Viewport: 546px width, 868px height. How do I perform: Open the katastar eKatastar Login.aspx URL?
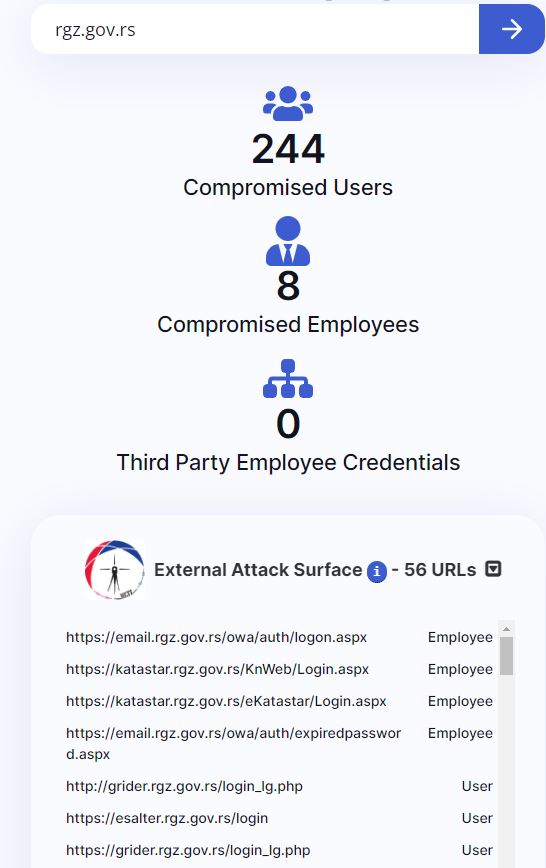click(x=226, y=701)
